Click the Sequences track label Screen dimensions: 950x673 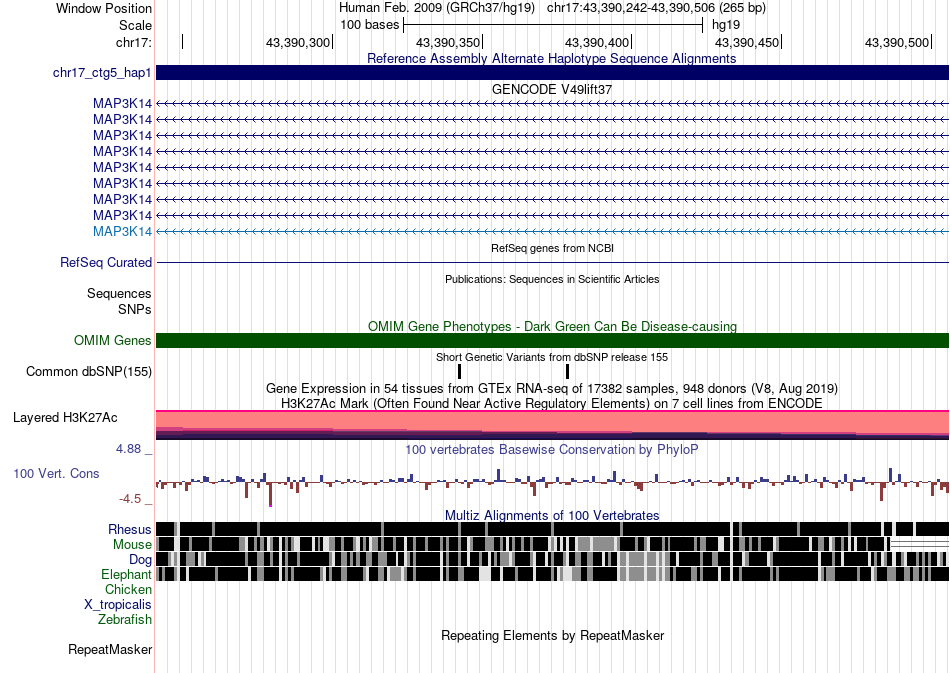(x=119, y=294)
